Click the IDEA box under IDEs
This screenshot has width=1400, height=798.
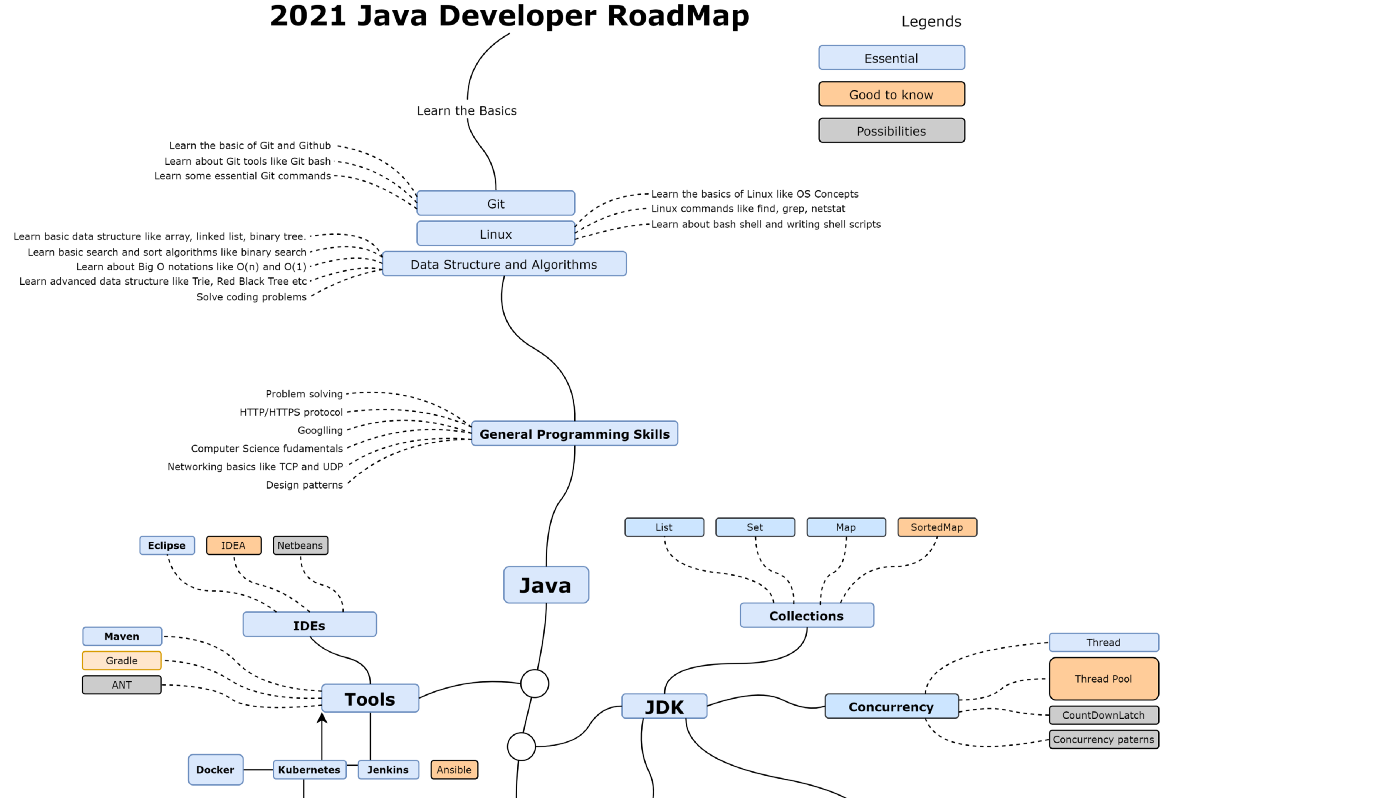click(233, 545)
